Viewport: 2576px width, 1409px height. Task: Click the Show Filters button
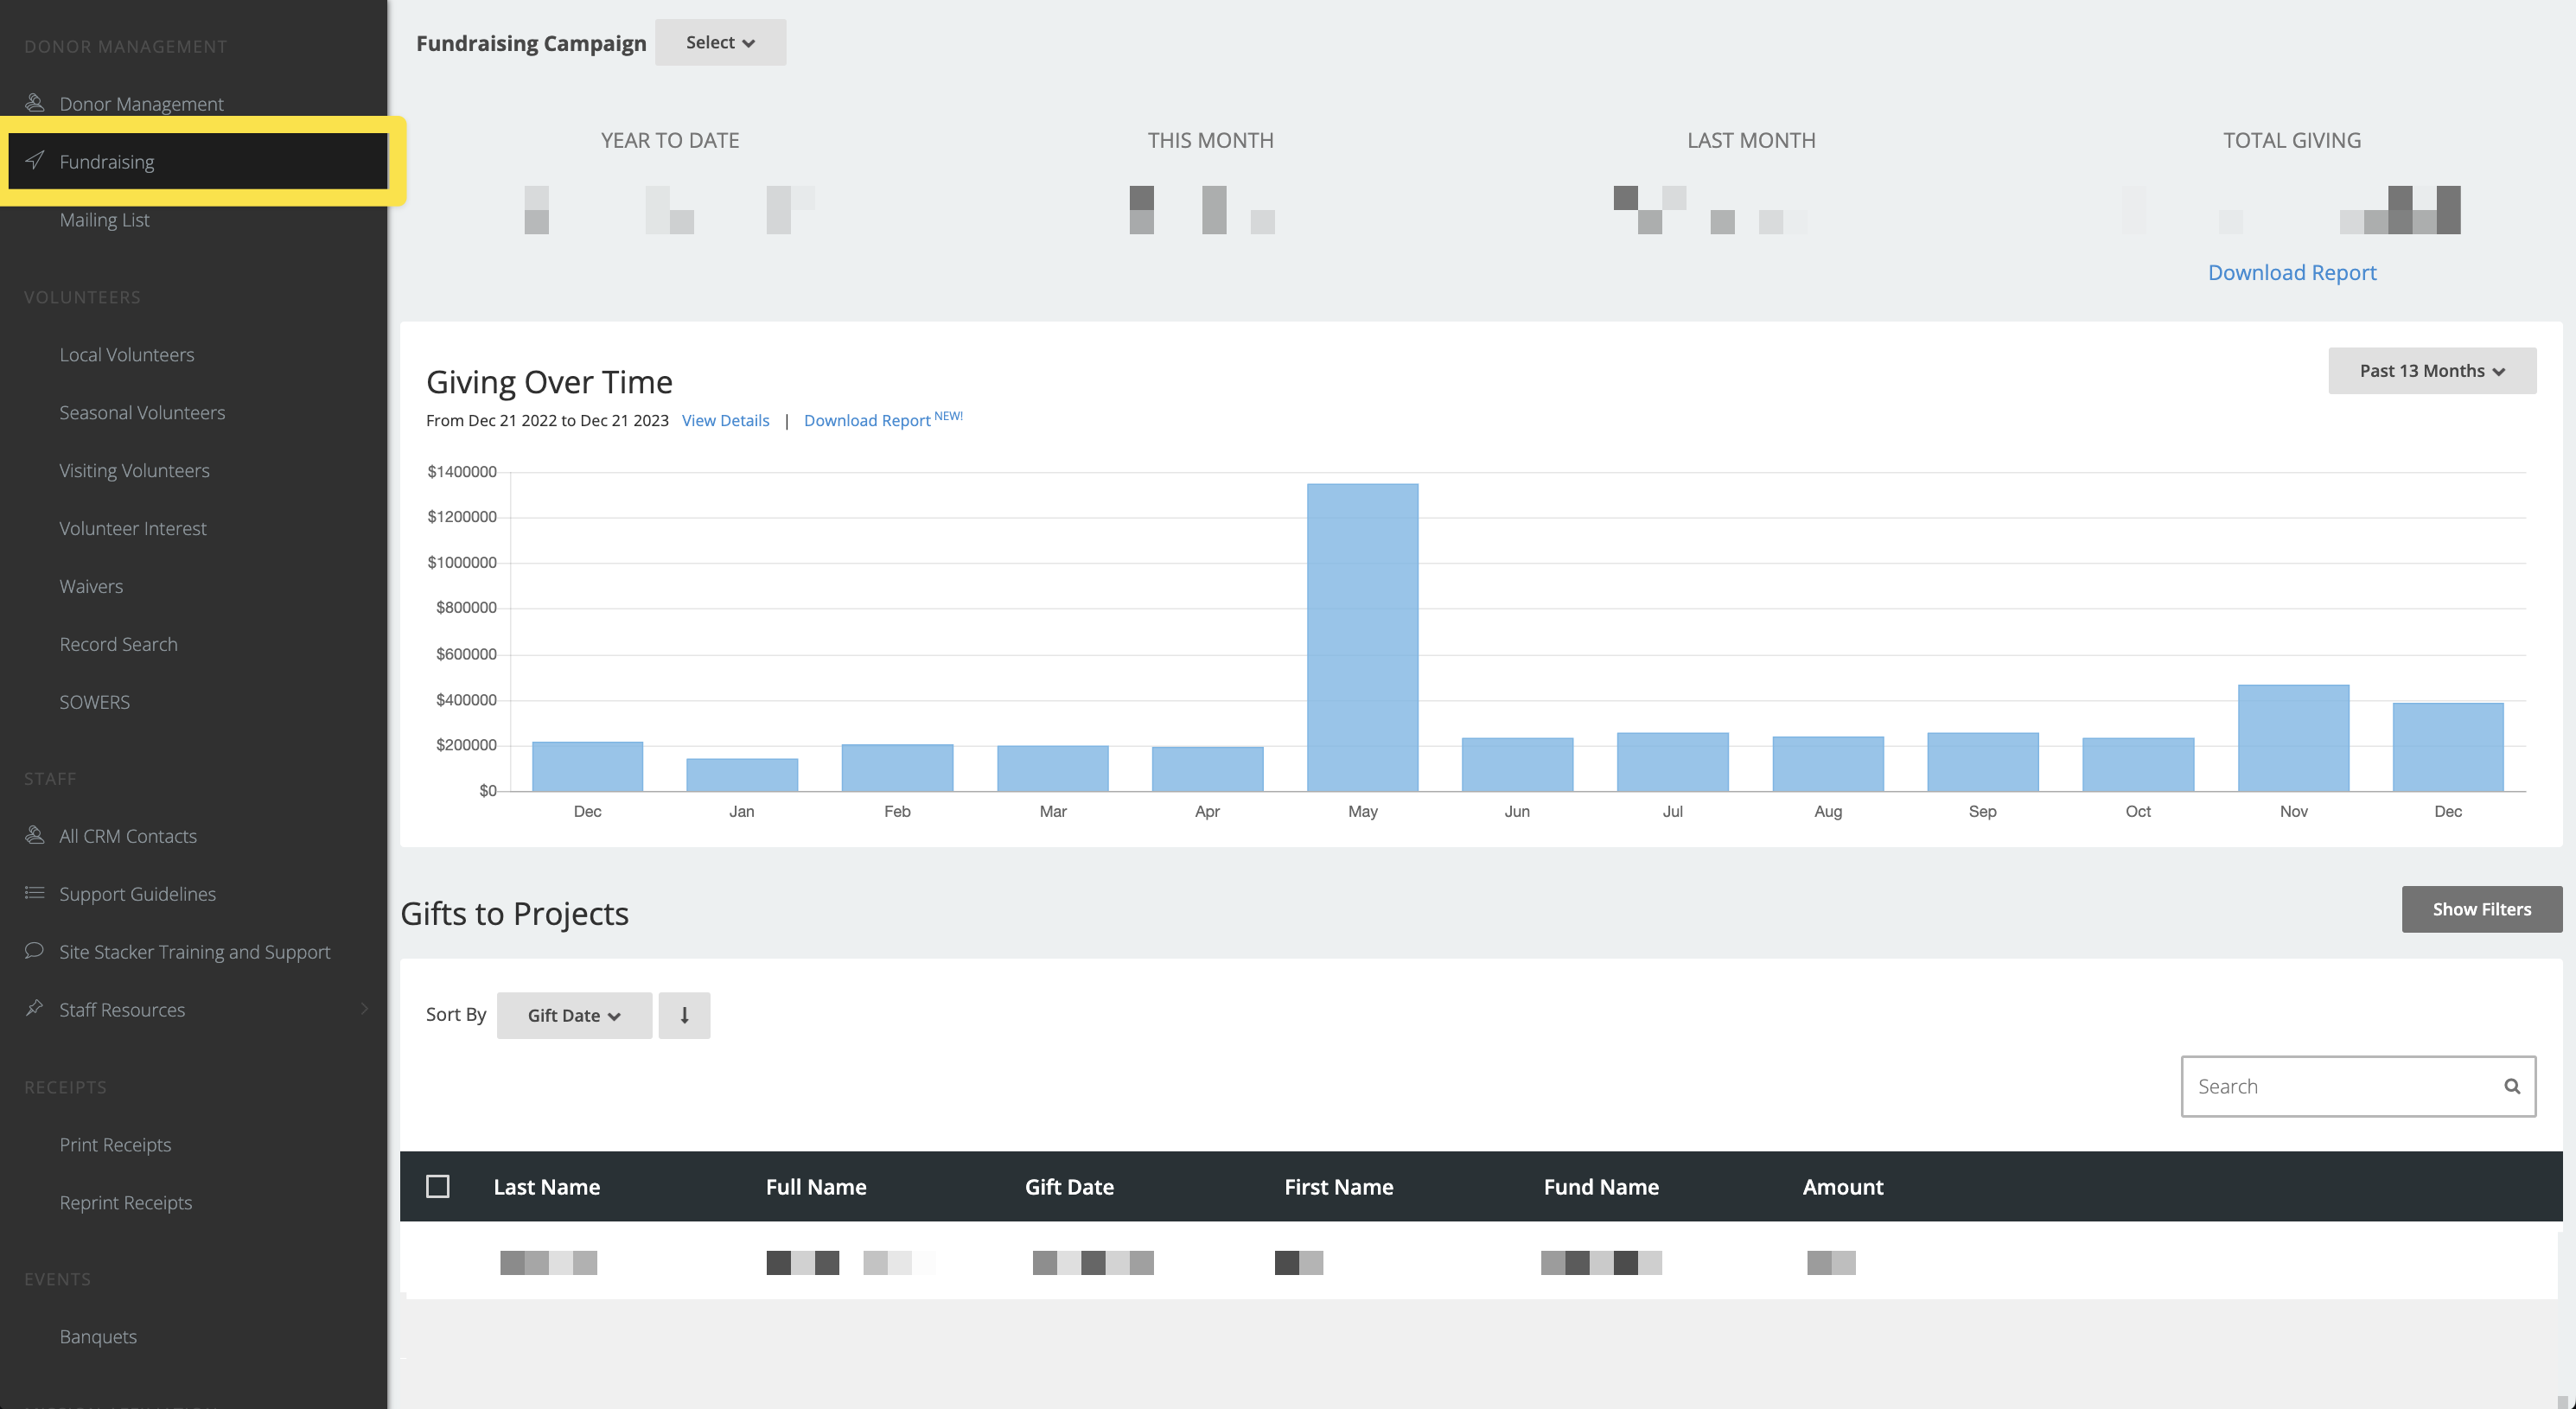click(2481, 909)
